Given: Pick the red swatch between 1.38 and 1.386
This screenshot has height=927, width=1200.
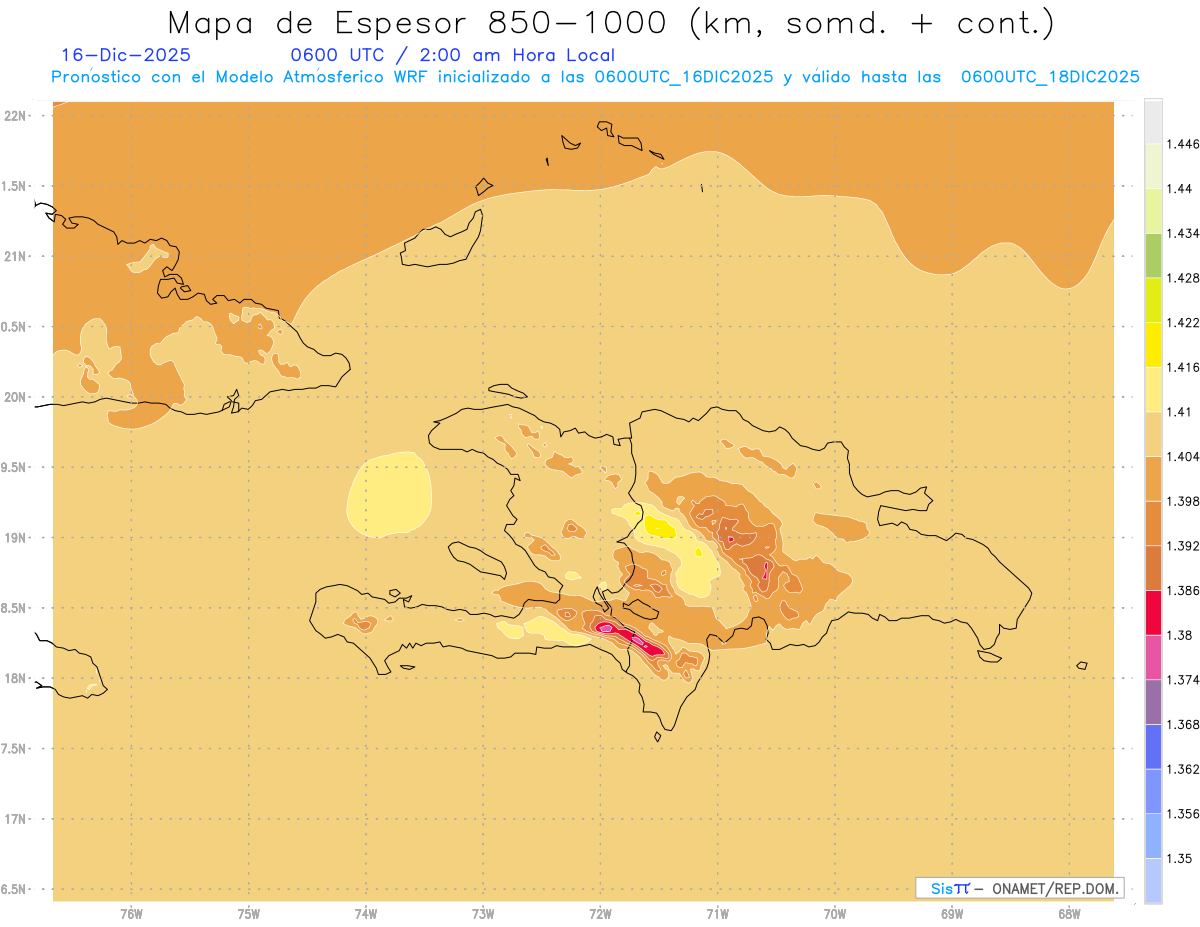Looking at the screenshot, I should click(x=1153, y=612).
